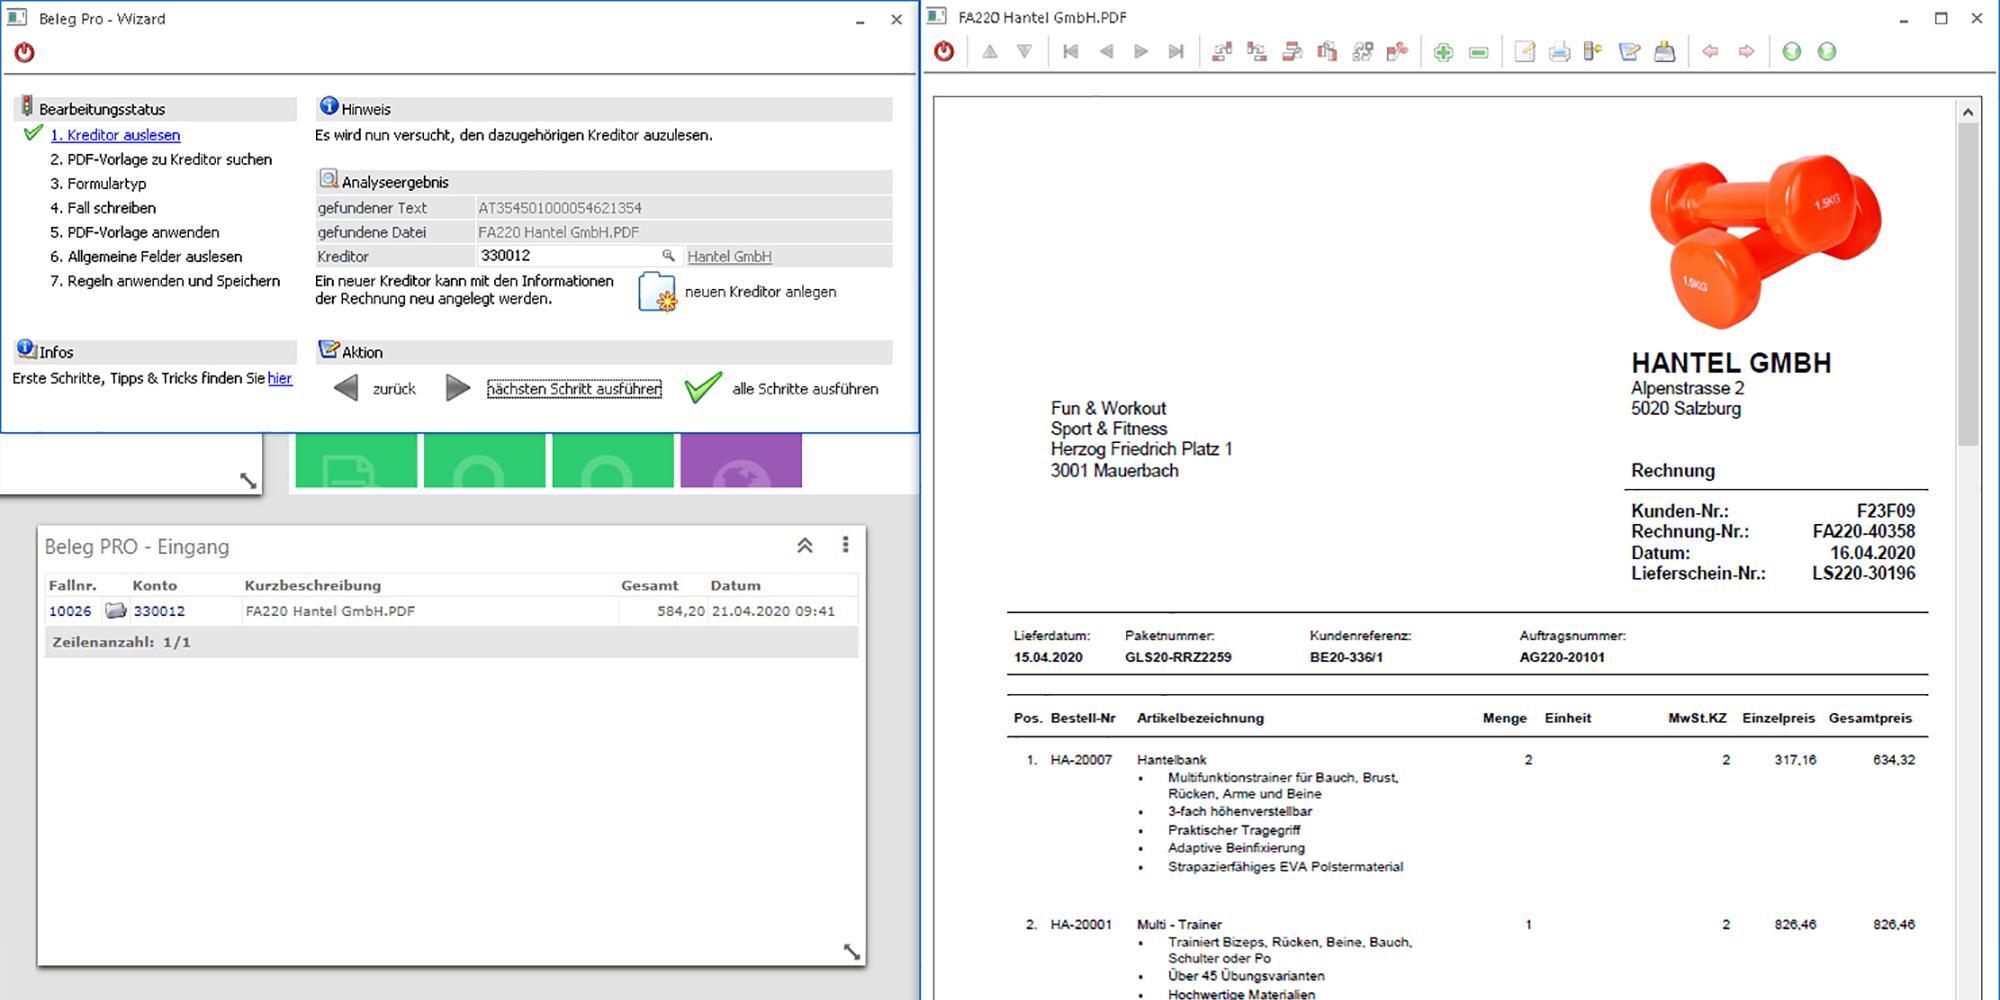Image resolution: width=2000 pixels, height=1000 pixels.
Task: Click the 'hier' tips link
Action: point(280,378)
